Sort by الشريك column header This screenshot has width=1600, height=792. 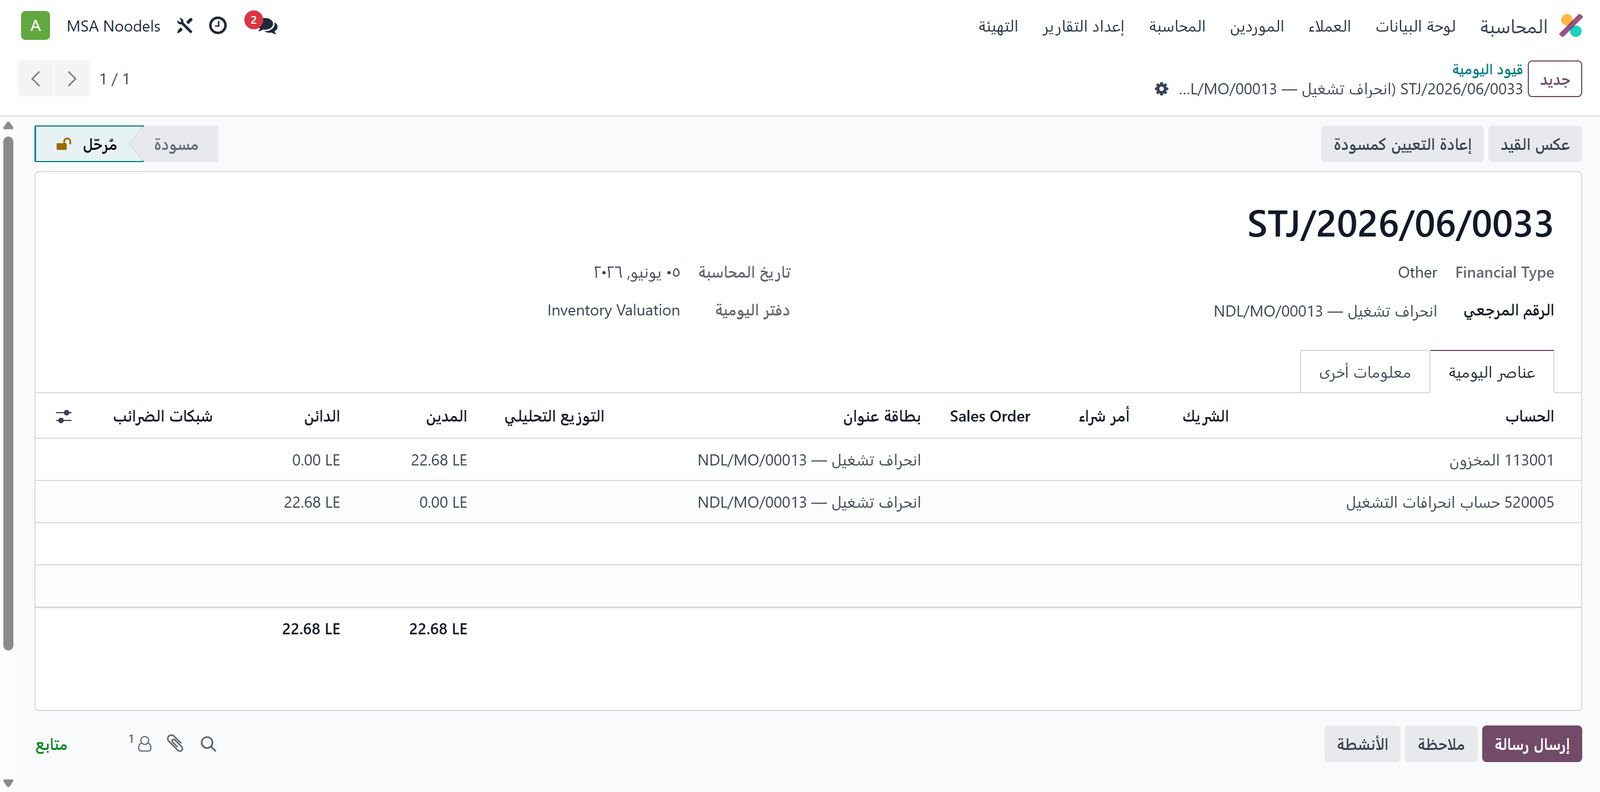coord(1205,416)
